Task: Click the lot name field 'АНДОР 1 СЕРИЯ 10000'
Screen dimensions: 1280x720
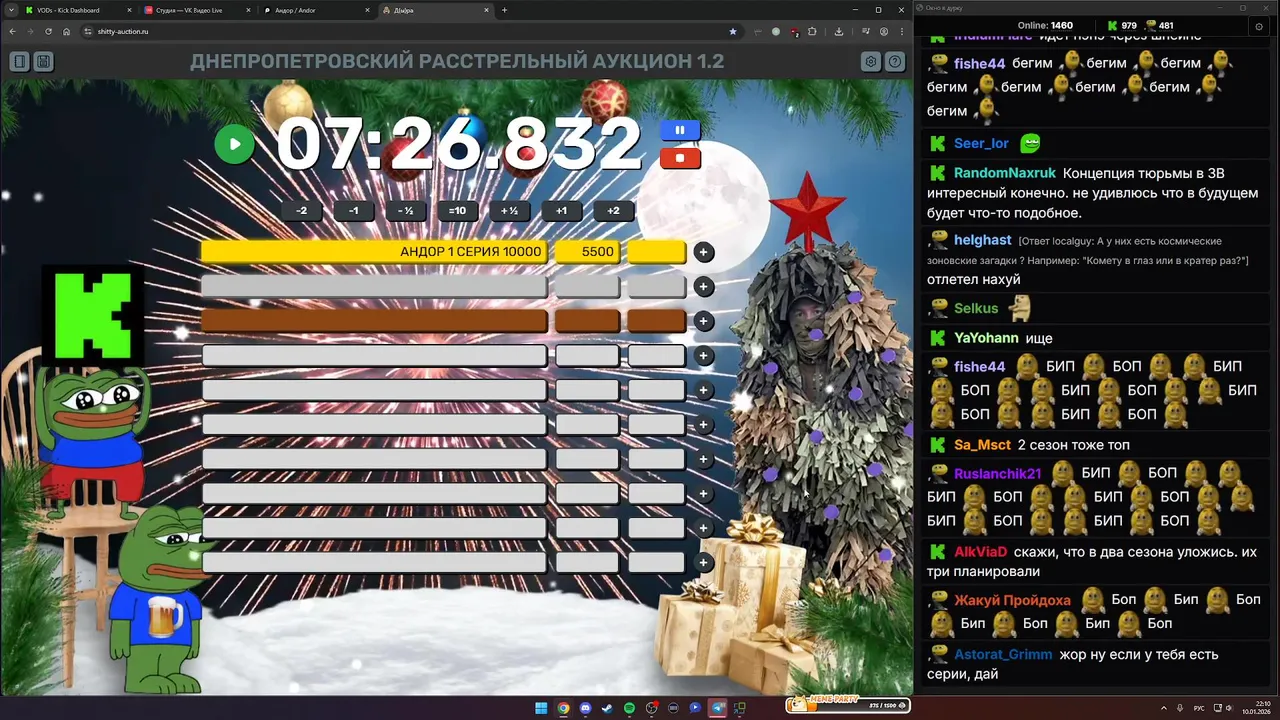Action: [374, 252]
